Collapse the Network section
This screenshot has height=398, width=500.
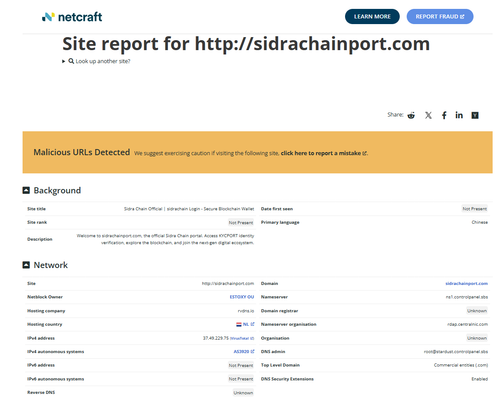point(26,265)
